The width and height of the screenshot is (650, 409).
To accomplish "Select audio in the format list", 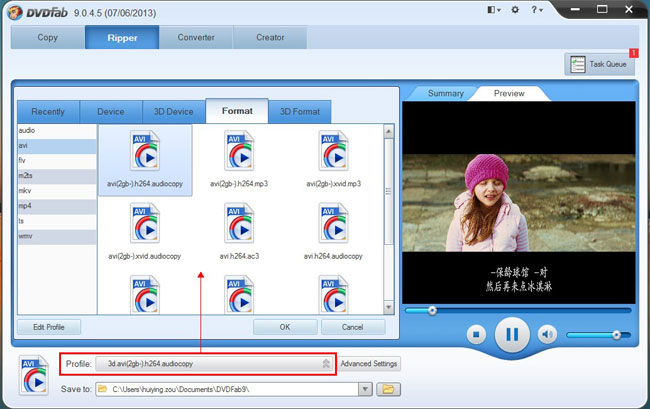I will tap(57, 130).
